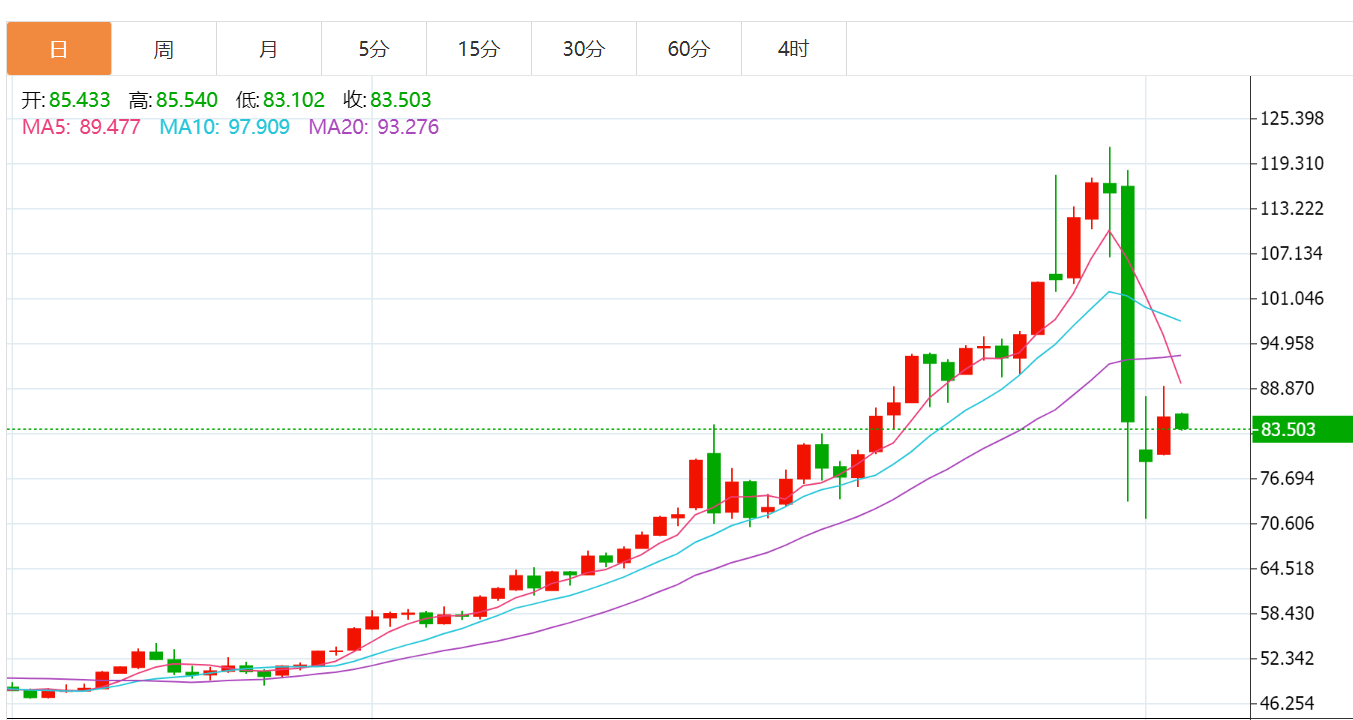
Task: Choose the 60分 timeframe tab
Action: tap(689, 49)
